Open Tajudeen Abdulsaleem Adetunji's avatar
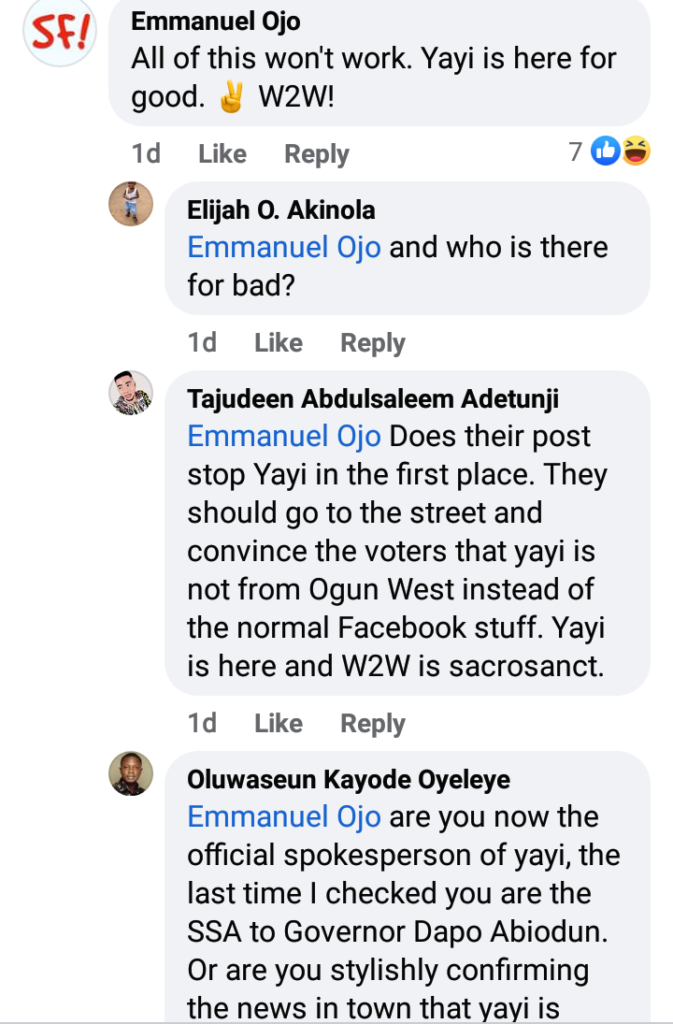Screen dimensions: 673x1024 tap(130, 393)
